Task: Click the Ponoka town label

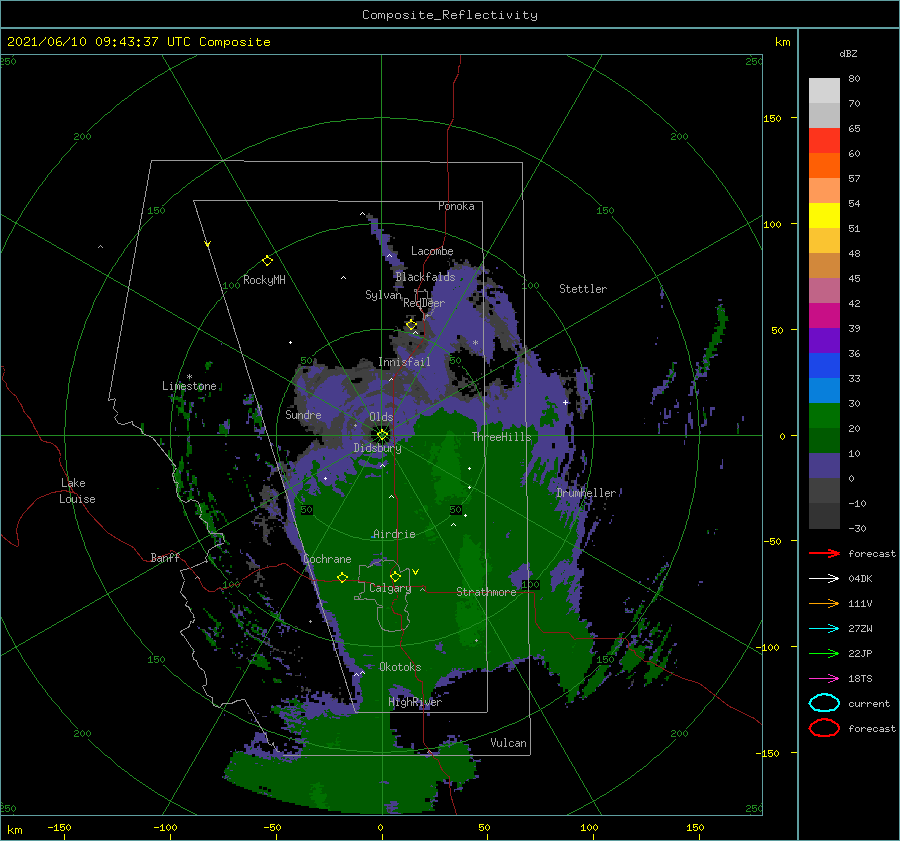Action: pyautogui.click(x=456, y=206)
